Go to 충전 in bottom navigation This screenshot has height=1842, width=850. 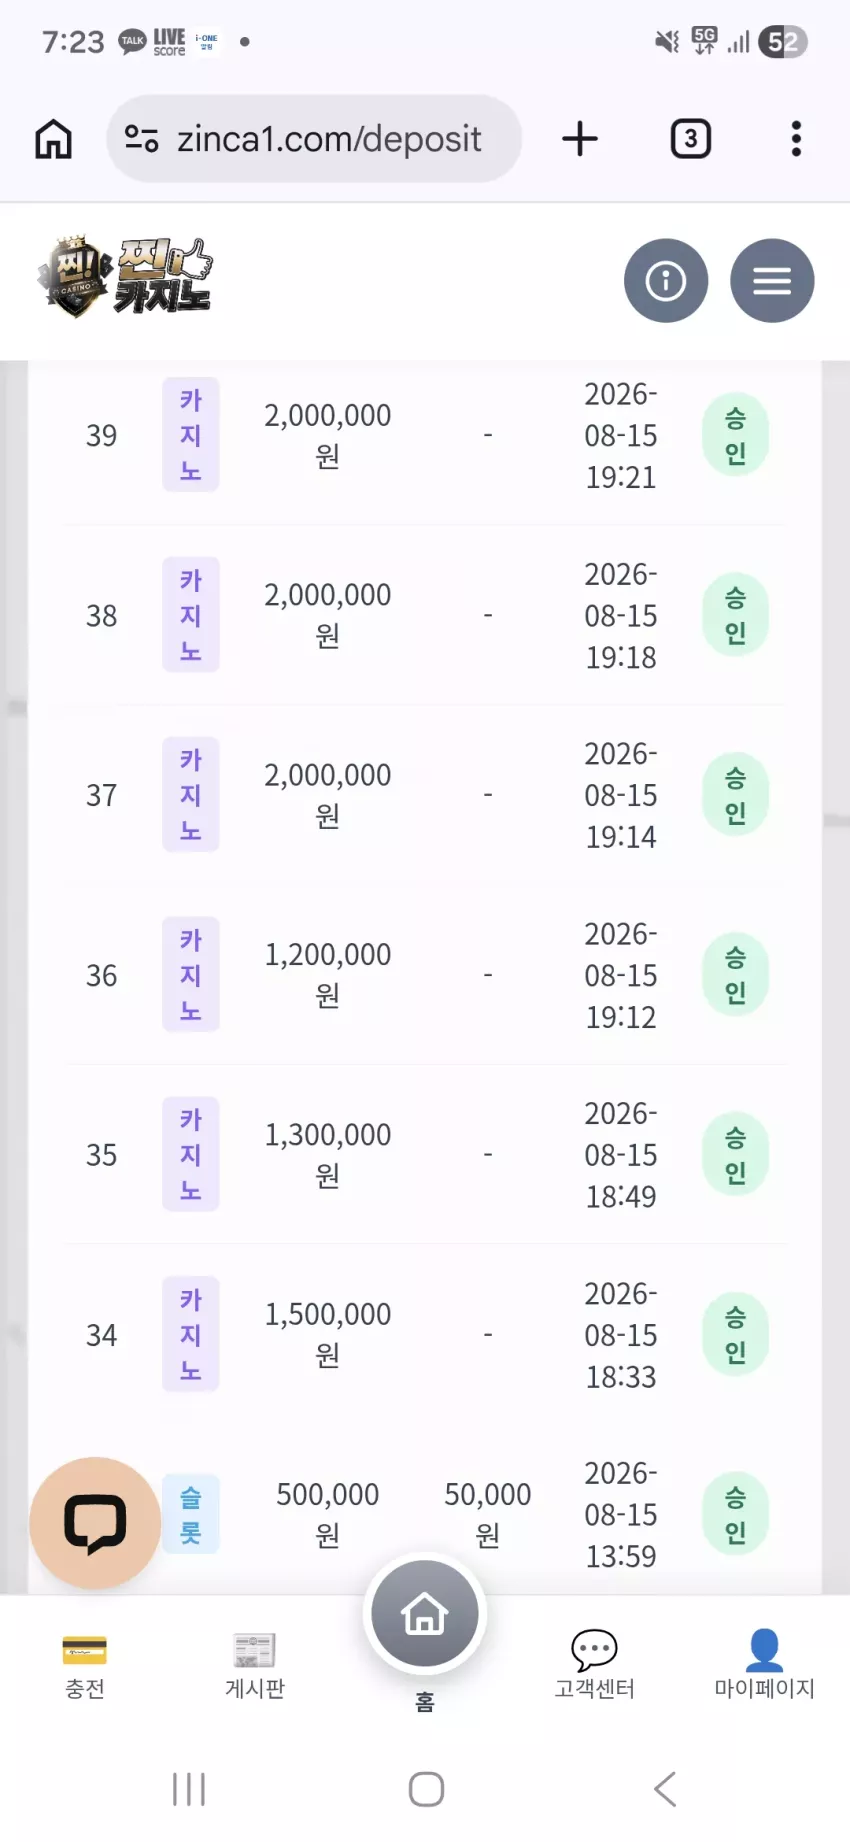pos(85,1665)
